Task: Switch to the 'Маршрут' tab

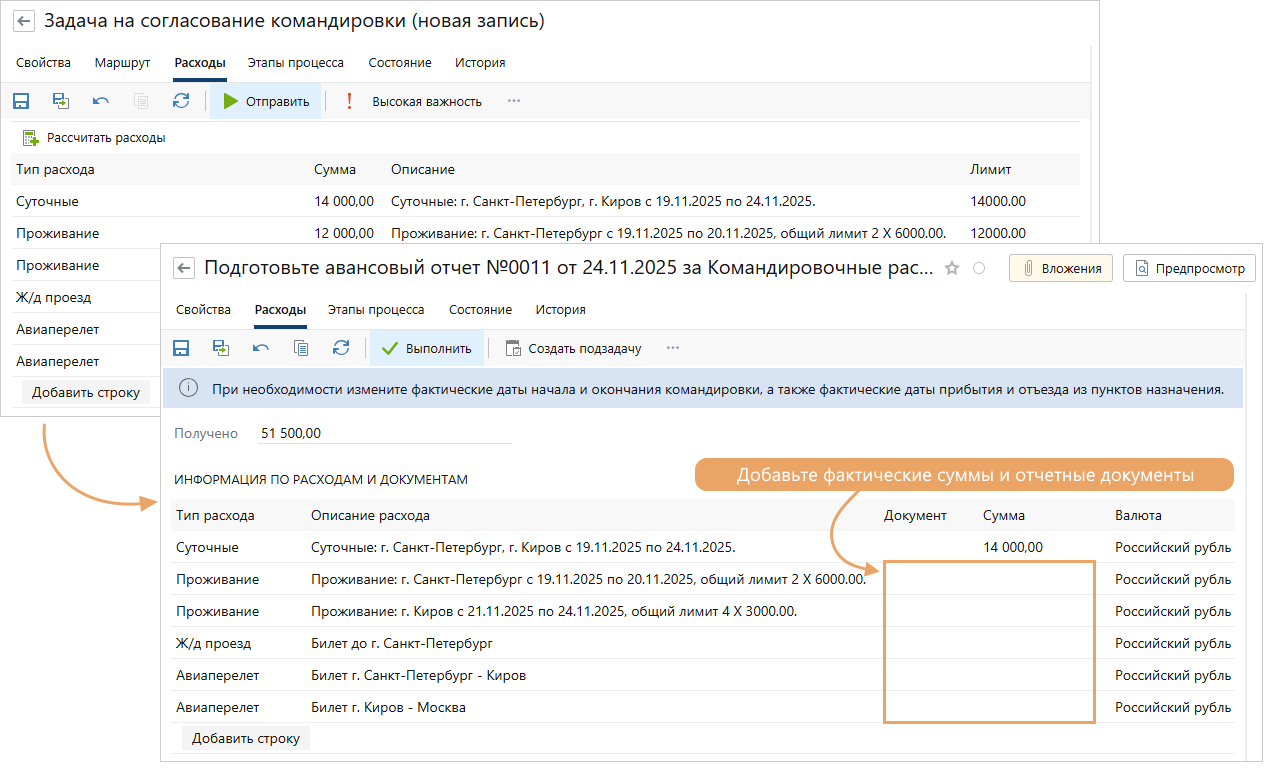Action: [122, 63]
